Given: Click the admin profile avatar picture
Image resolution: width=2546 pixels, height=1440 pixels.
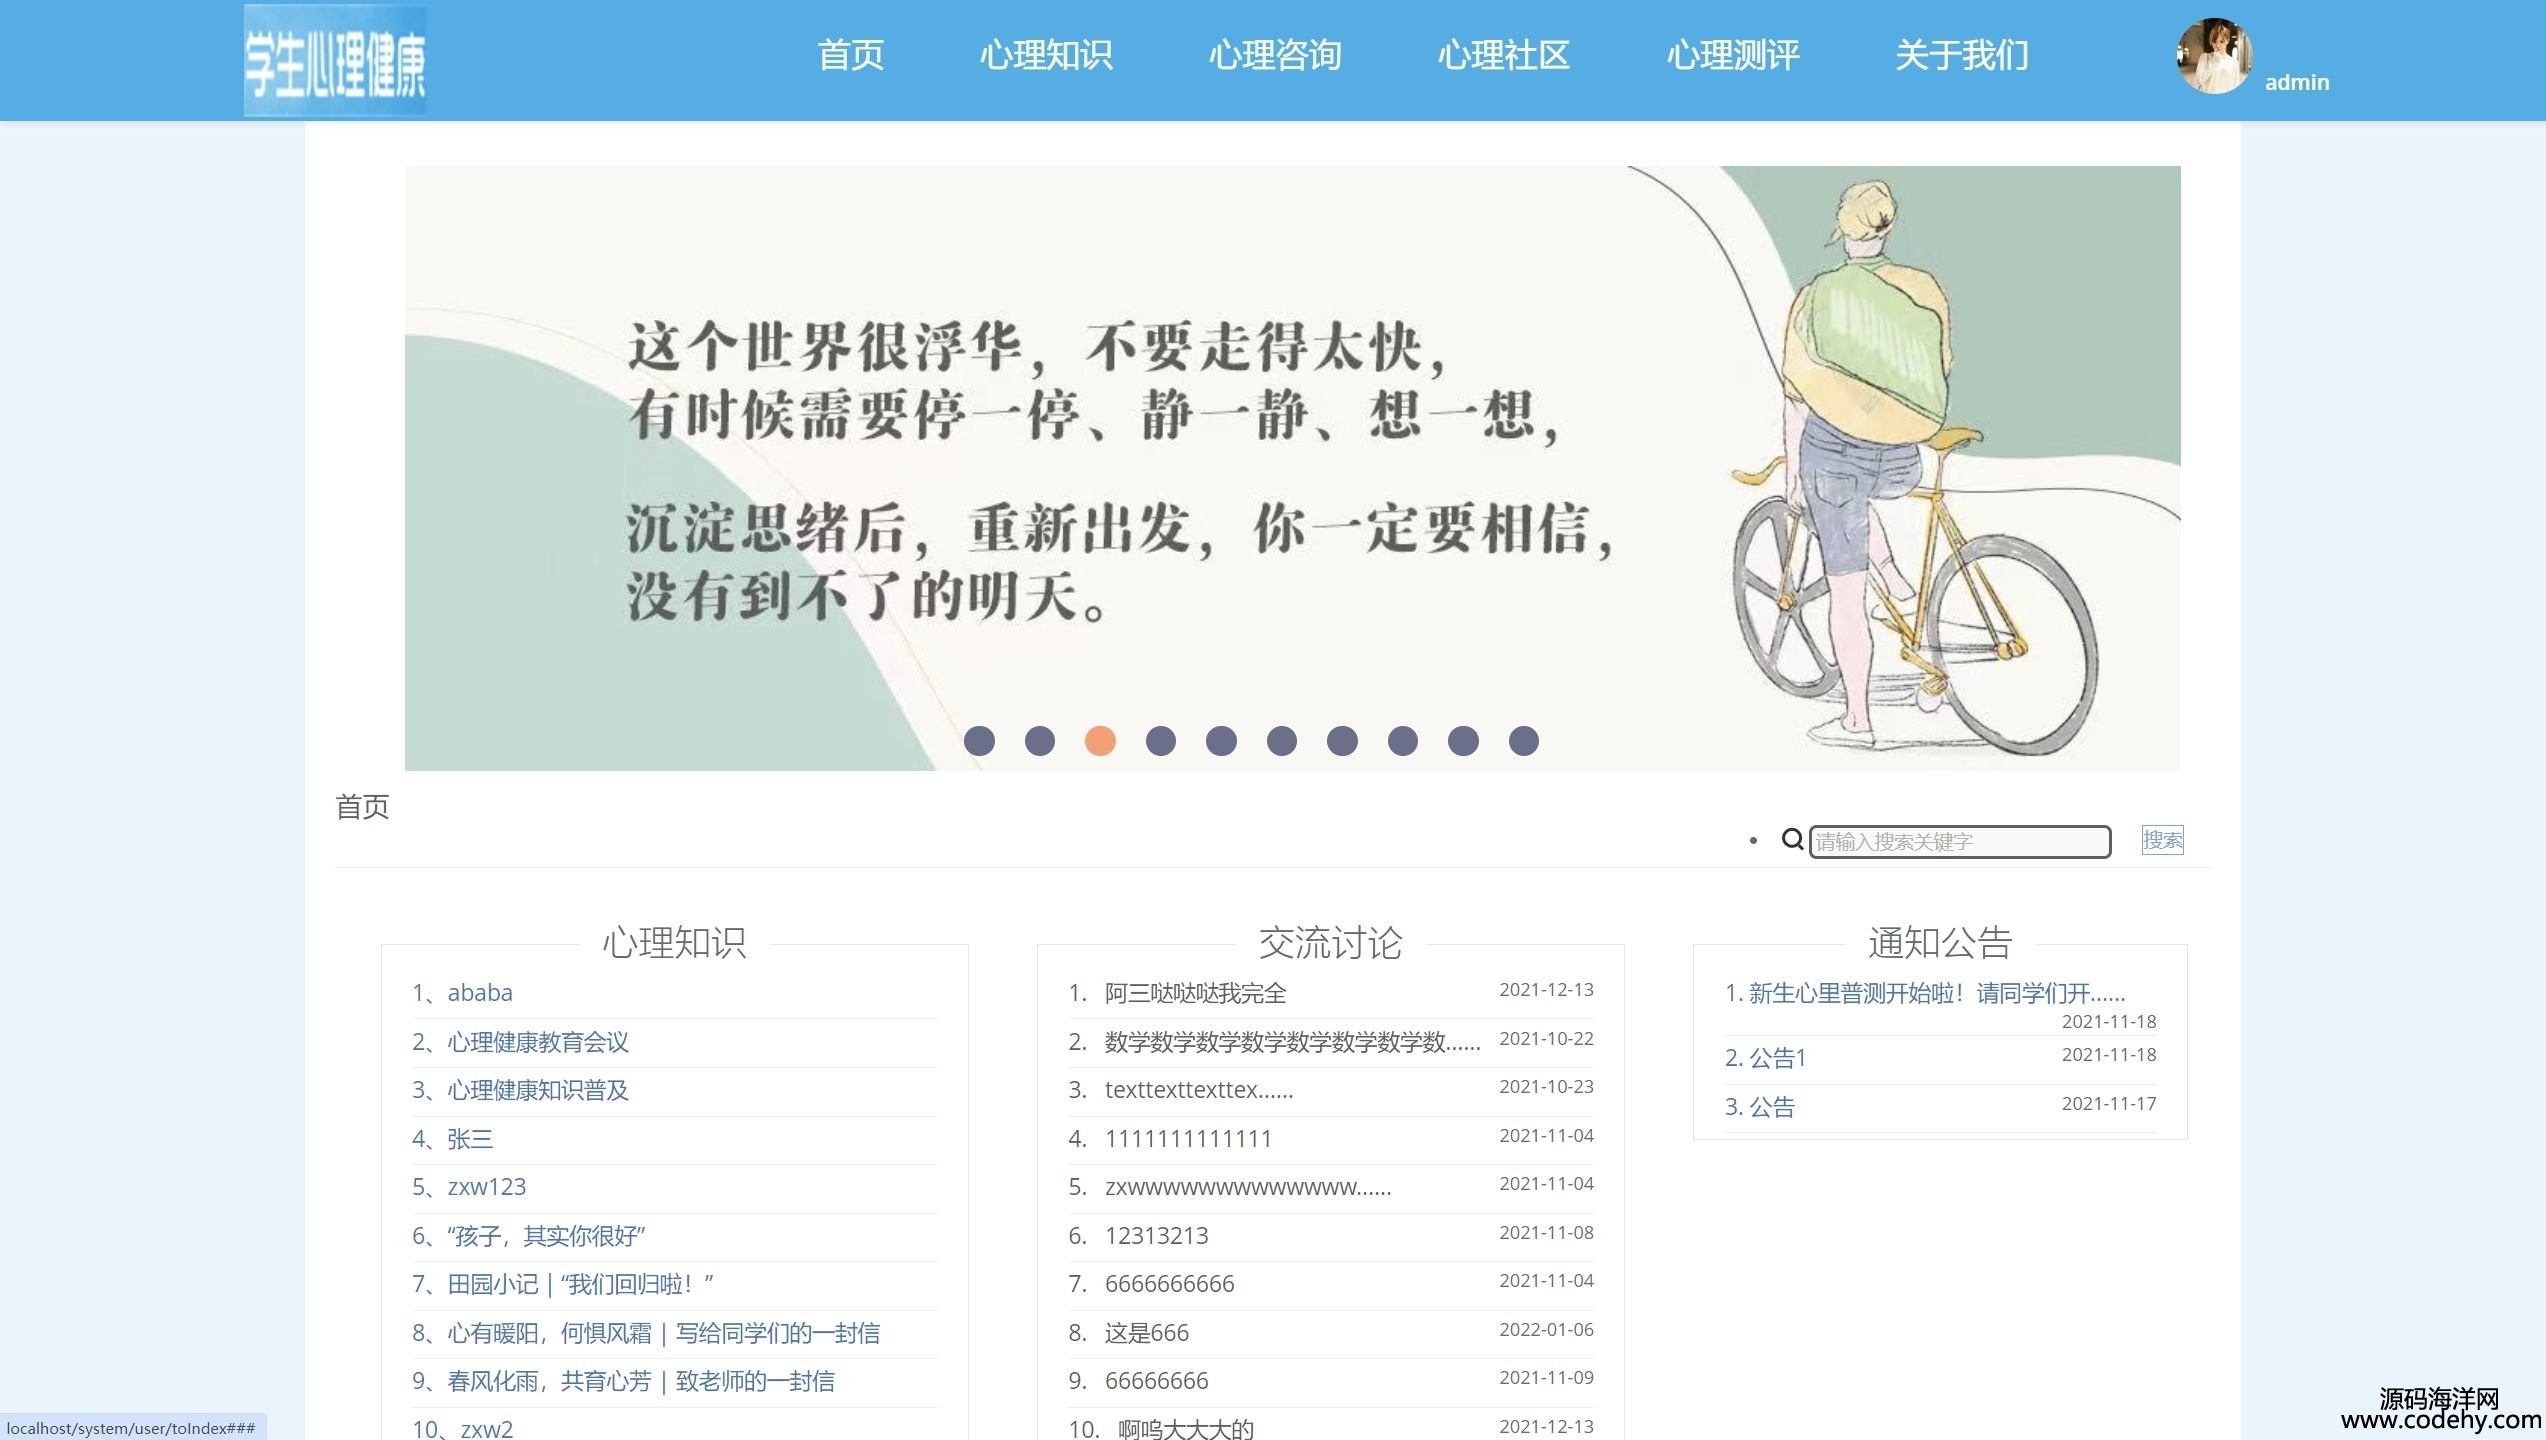Looking at the screenshot, I should [2214, 57].
